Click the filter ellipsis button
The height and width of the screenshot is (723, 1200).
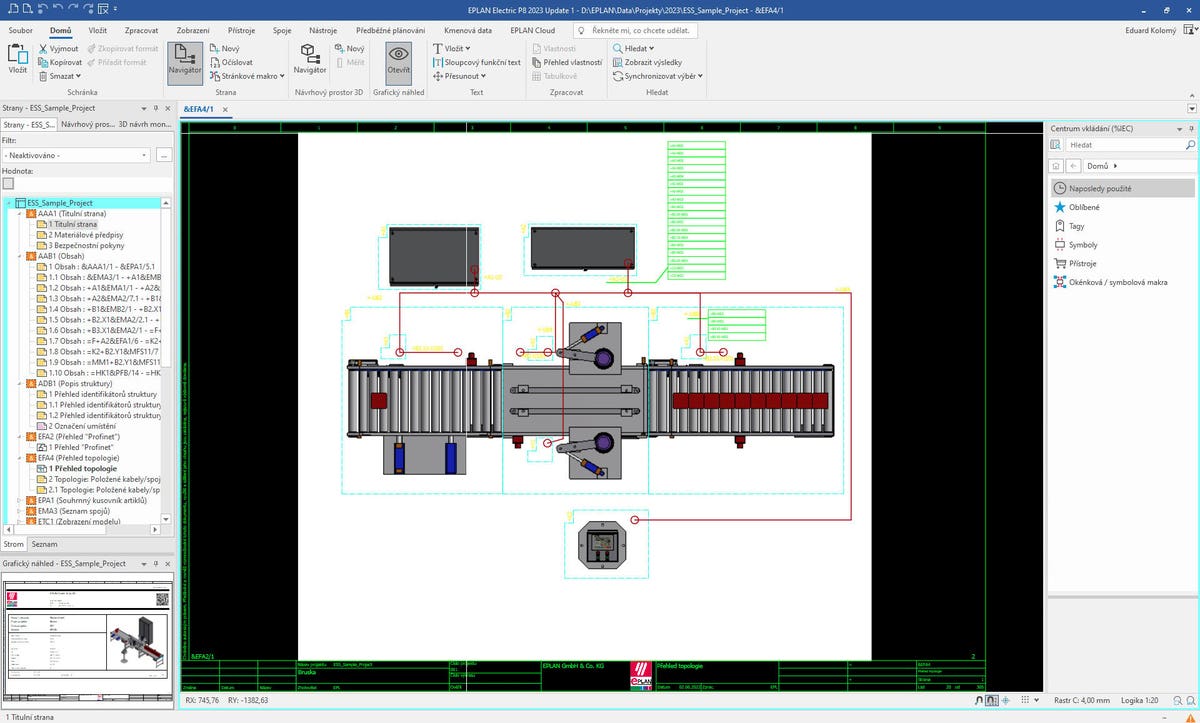click(164, 155)
